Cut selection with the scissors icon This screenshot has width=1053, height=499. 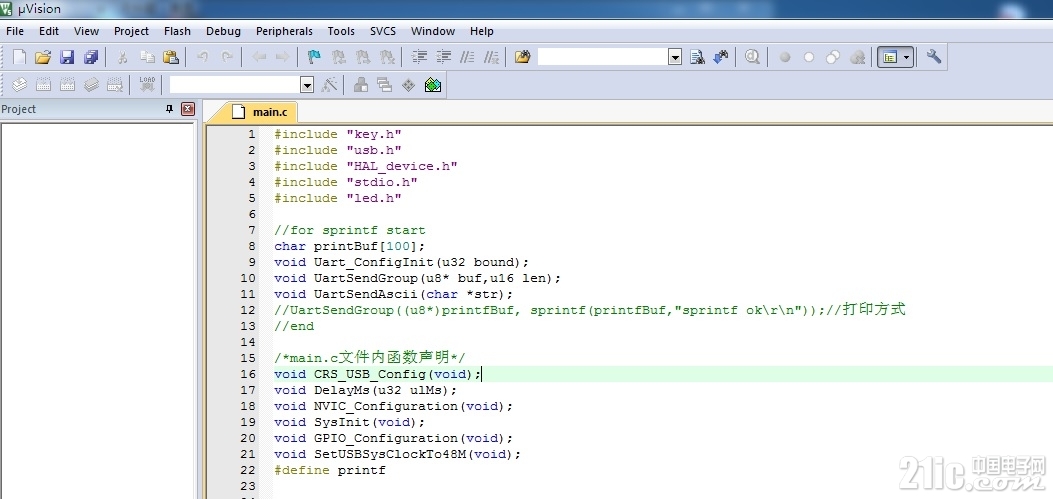pos(122,57)
